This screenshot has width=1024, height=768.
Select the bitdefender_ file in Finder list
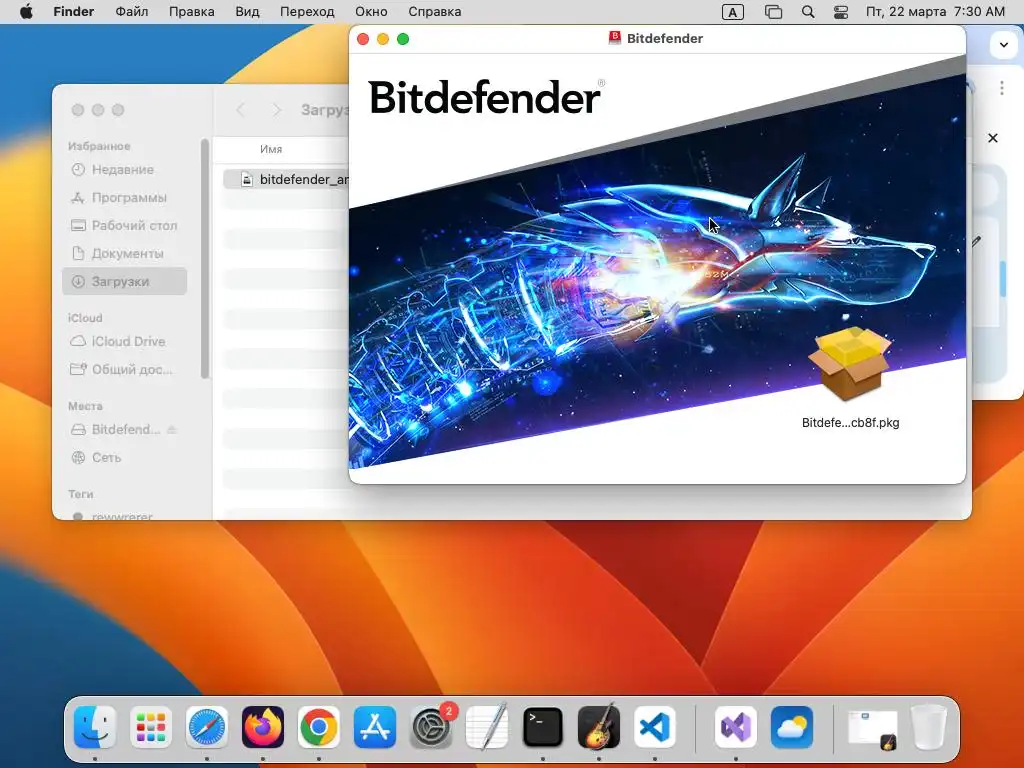click(286, 179)
